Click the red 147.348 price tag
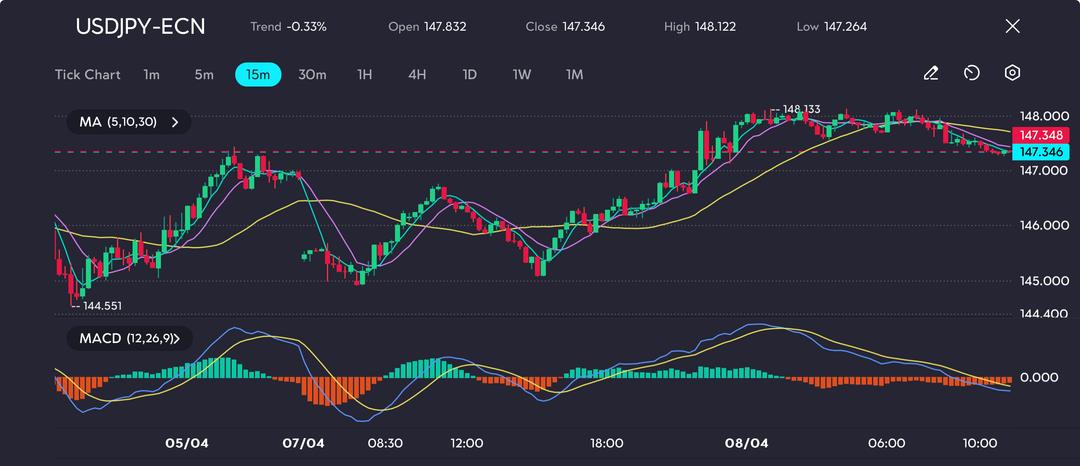 [x=1041, y=135]
